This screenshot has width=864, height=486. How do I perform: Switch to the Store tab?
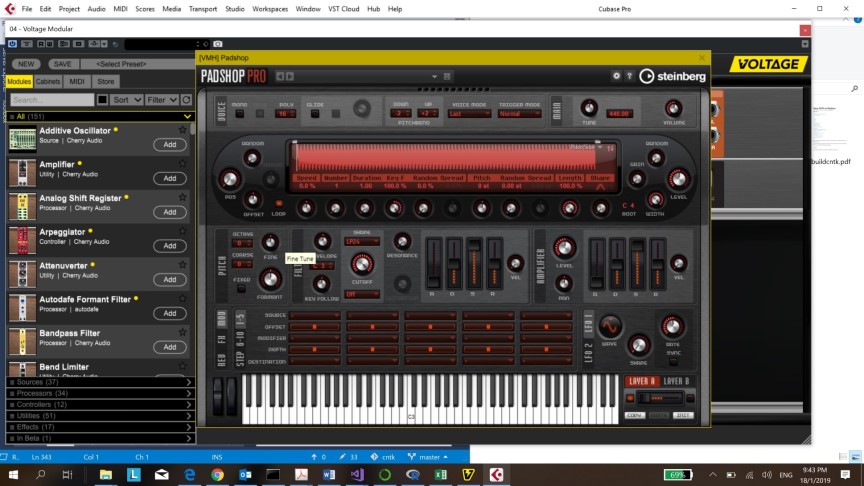[105, 81]
